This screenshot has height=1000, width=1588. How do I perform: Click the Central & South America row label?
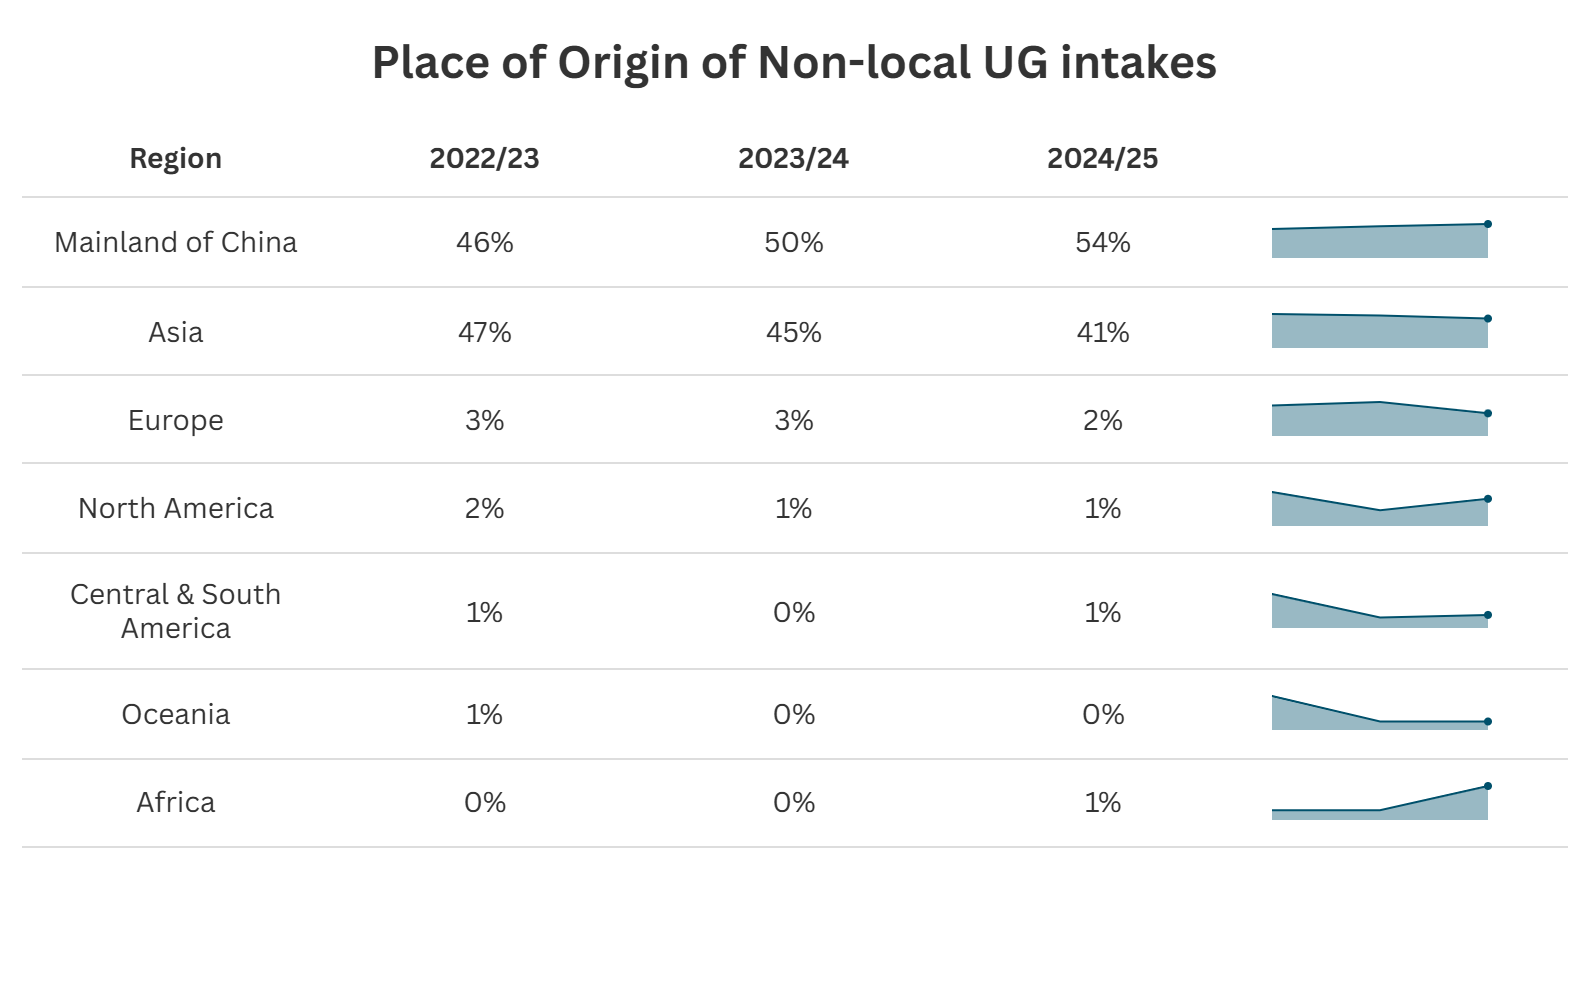click(176, 611)
